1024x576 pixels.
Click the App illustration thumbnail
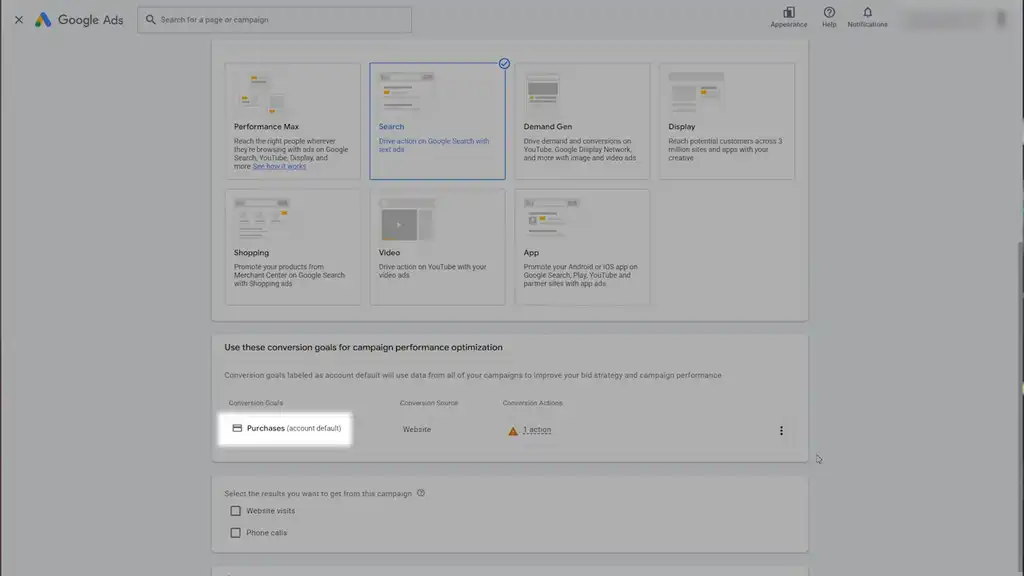pos(551,219)
